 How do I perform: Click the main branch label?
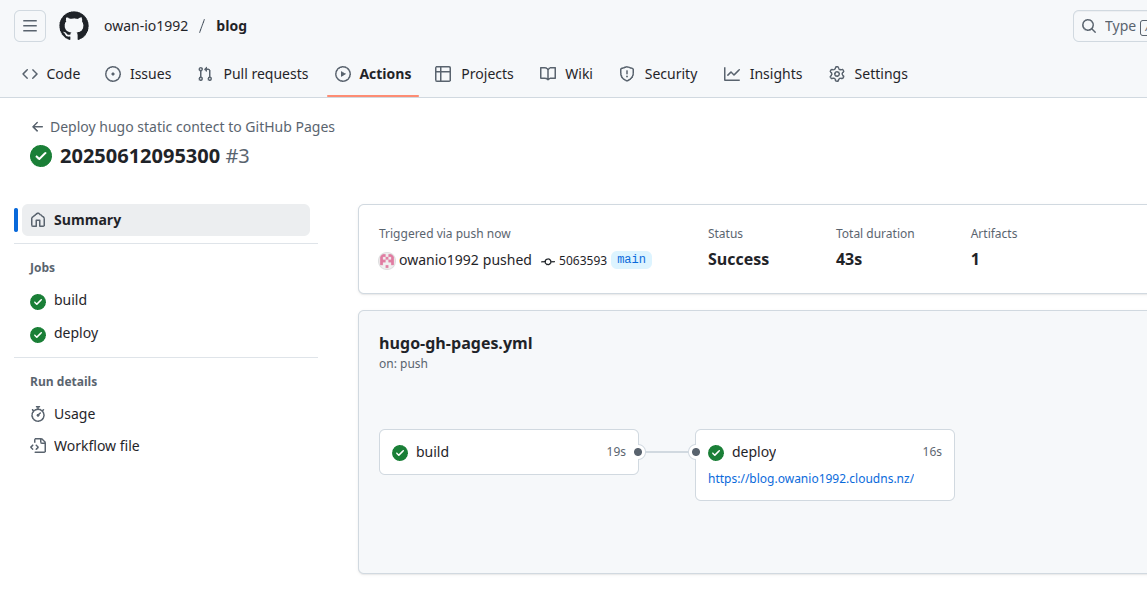tap(631, 259)
